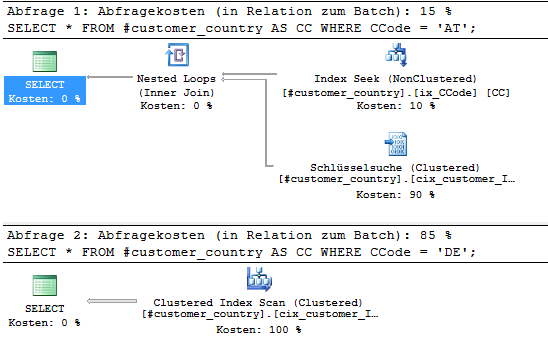The image size is (548, 361).
Task: Select the Clustered Index Scan icon
Action: coord(259,279)
